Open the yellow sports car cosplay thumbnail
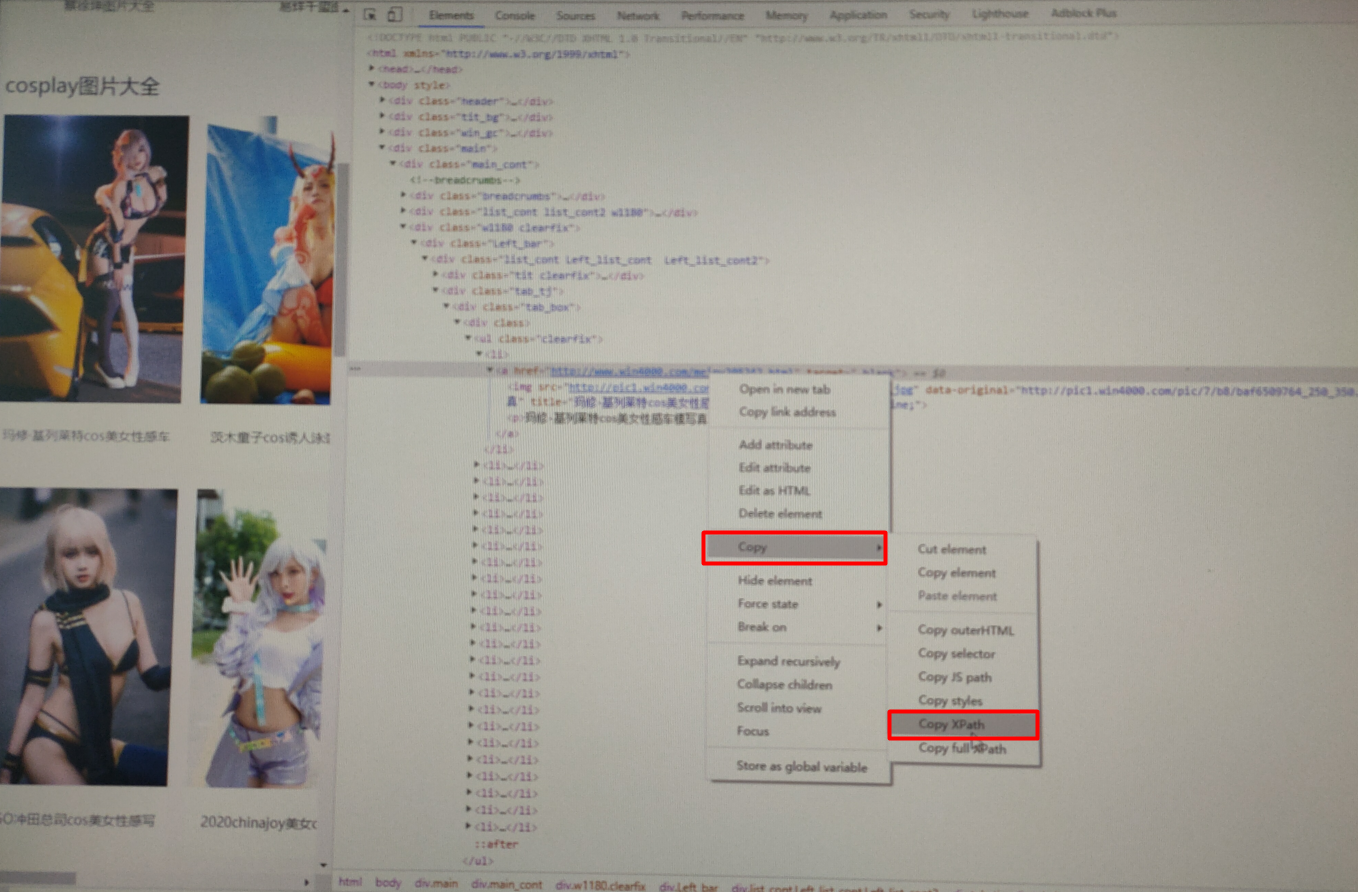 (x=94, y=258)
